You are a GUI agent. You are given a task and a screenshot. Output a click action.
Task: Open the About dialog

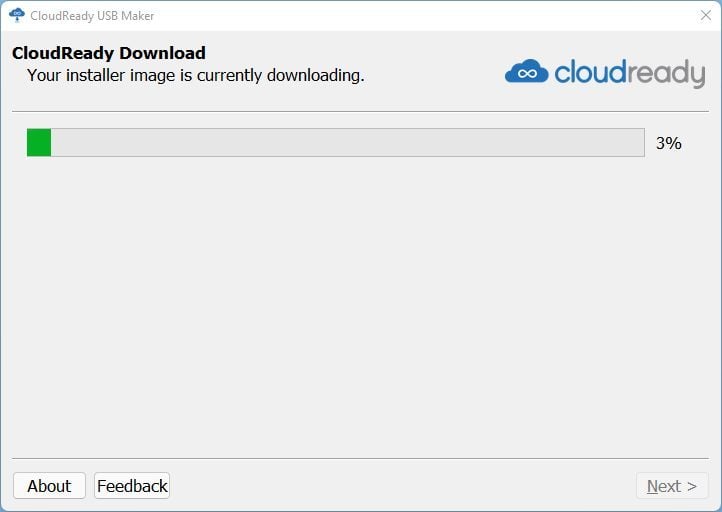(49, 486)
